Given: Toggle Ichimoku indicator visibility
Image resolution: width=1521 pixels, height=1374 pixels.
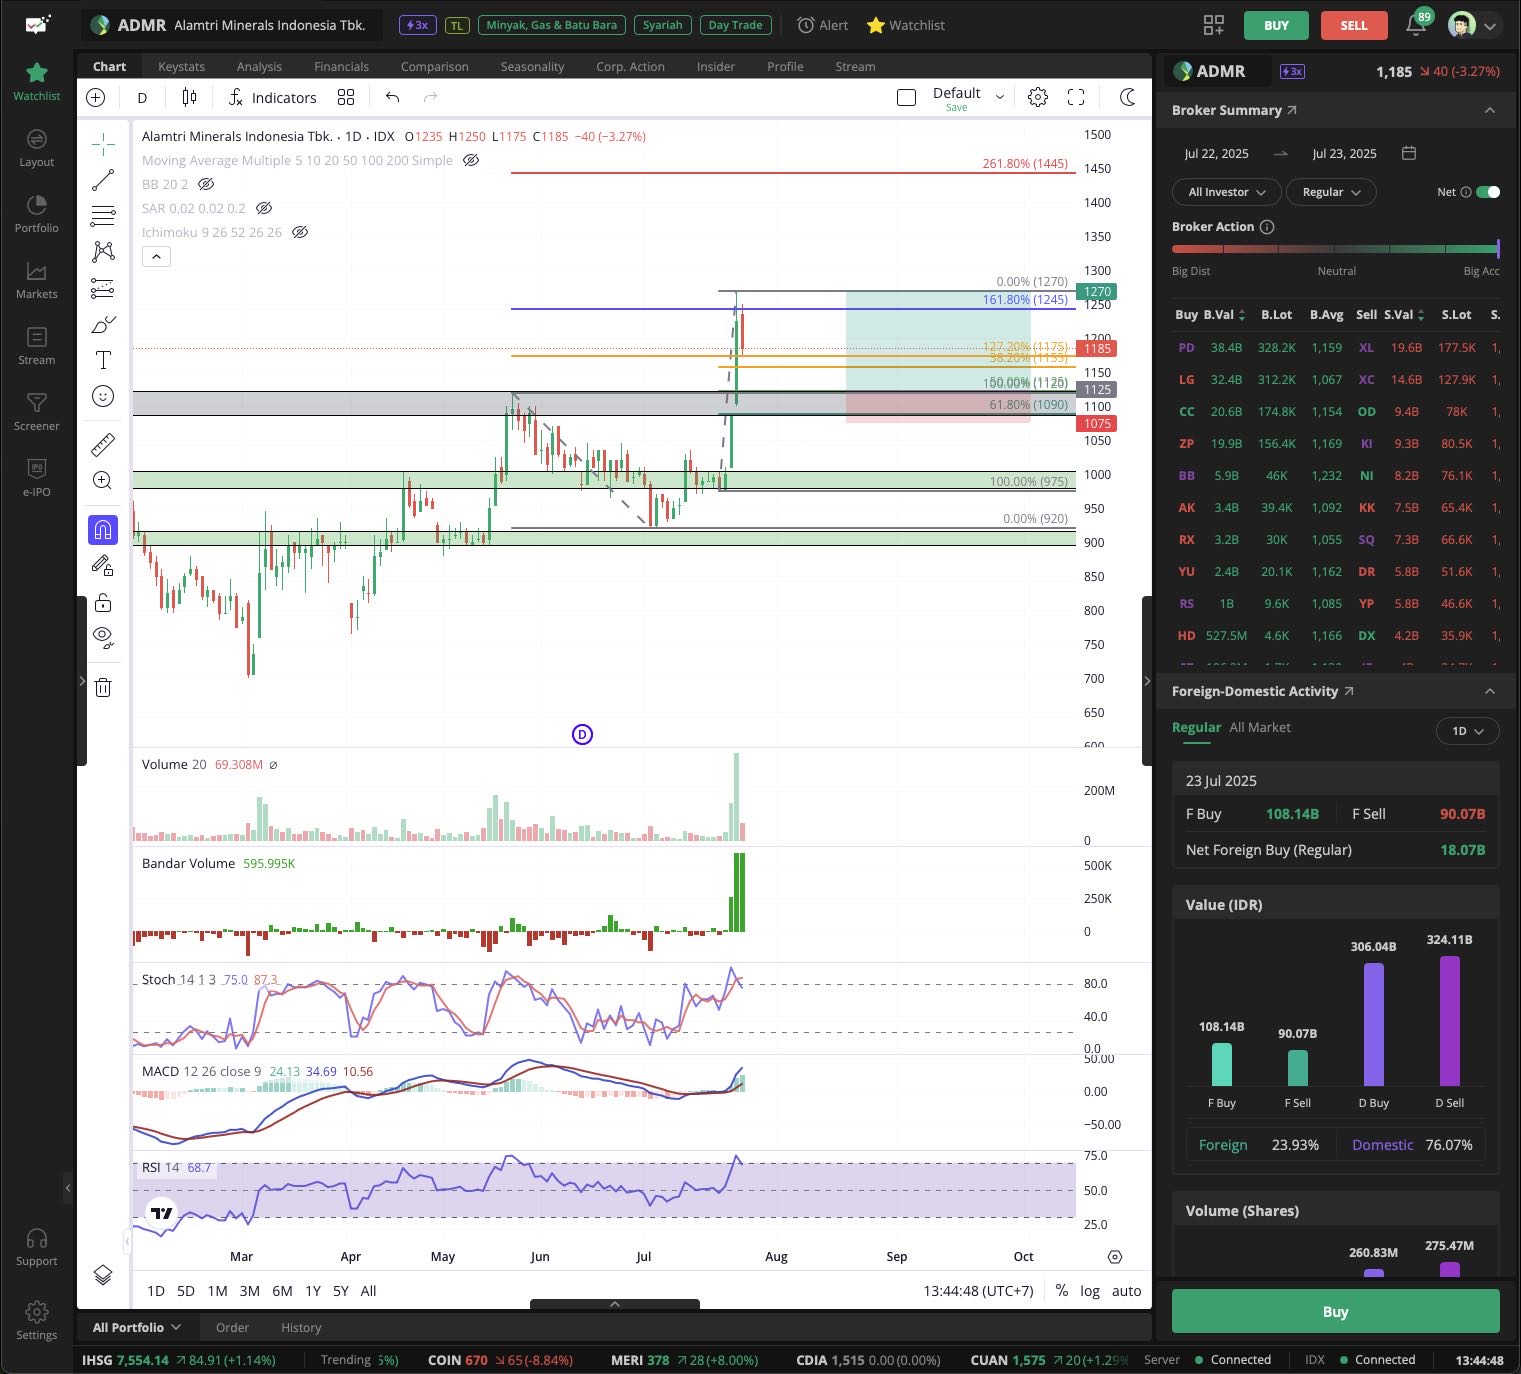Looking at the screenshot, I should click(300, 232).
